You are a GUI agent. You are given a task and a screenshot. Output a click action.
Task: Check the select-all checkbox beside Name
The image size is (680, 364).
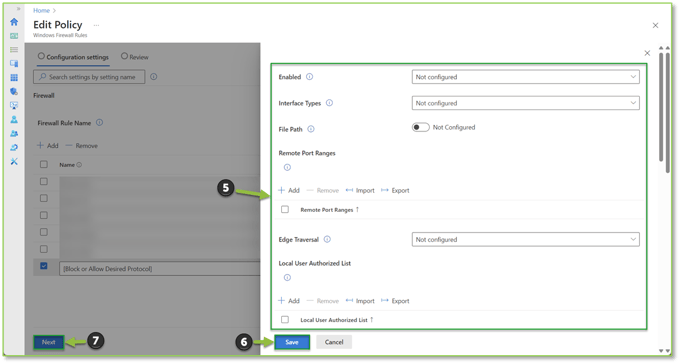[x=44, y=164]
